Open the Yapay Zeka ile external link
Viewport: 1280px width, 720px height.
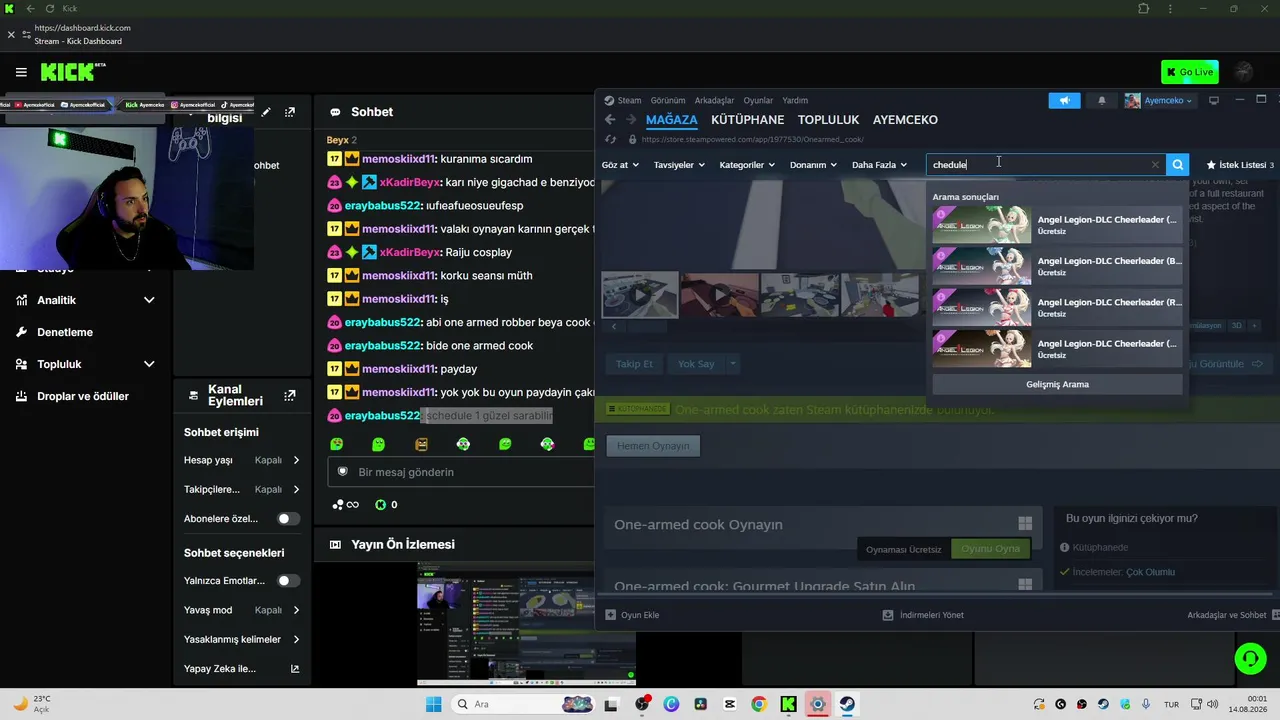(x=295, y=668)
